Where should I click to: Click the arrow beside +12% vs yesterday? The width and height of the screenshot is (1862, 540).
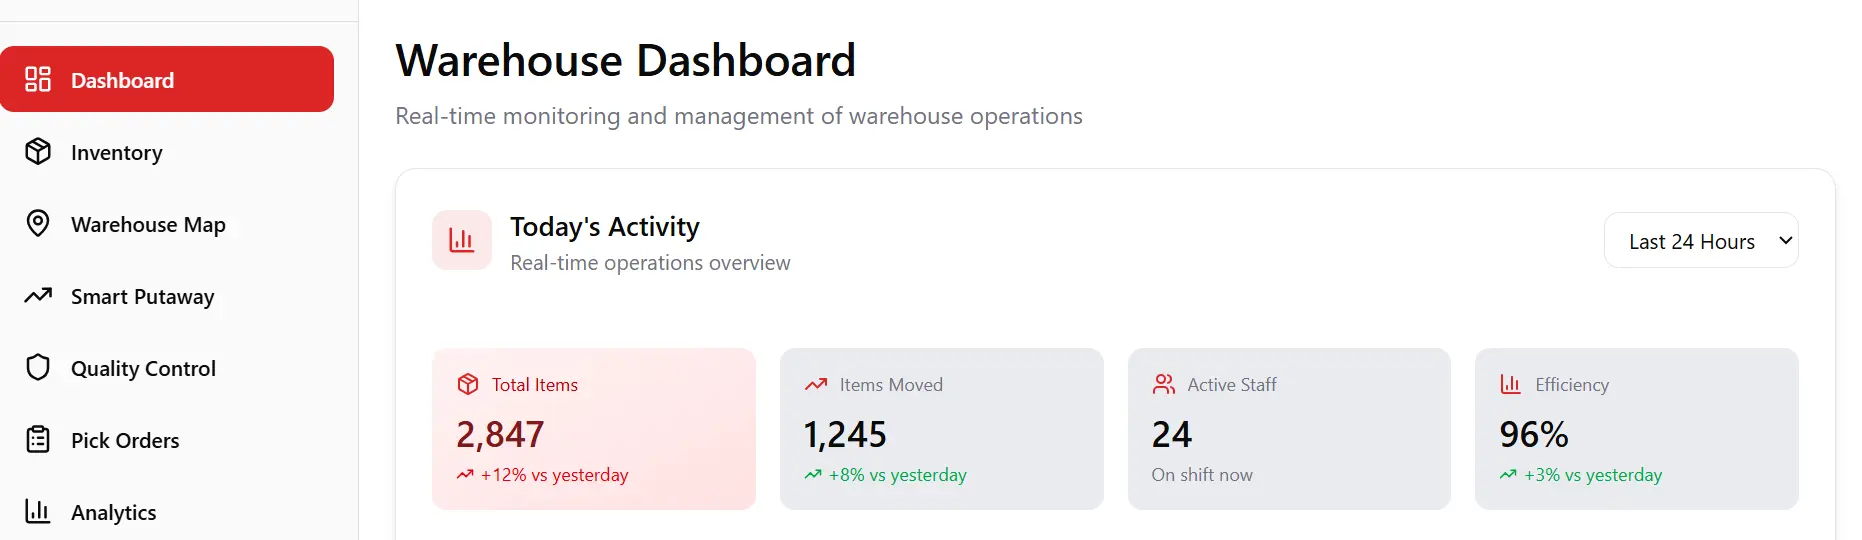465,475
